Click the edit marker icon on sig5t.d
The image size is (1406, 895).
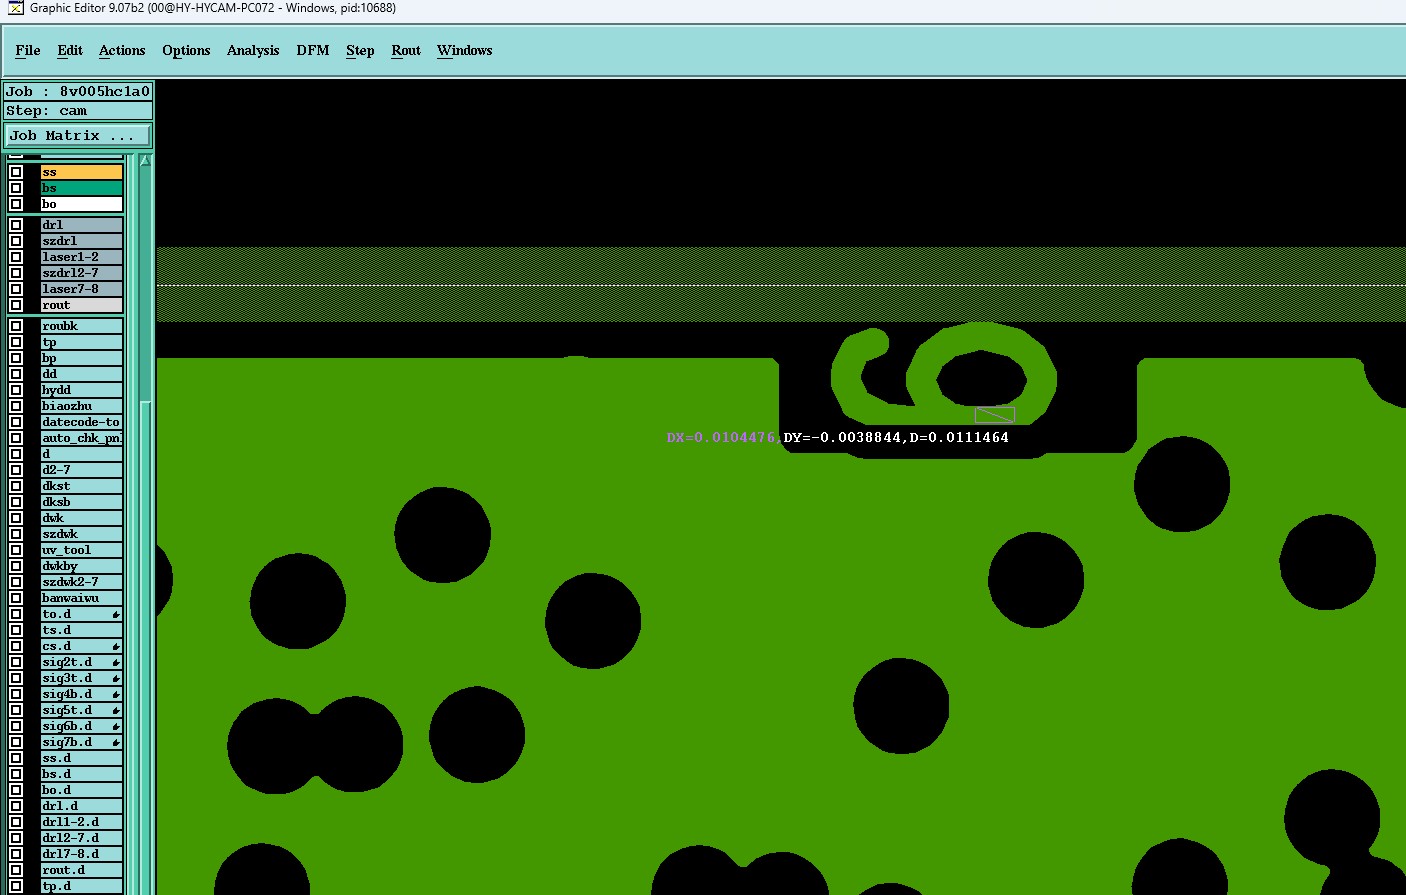tap(116, 710)
